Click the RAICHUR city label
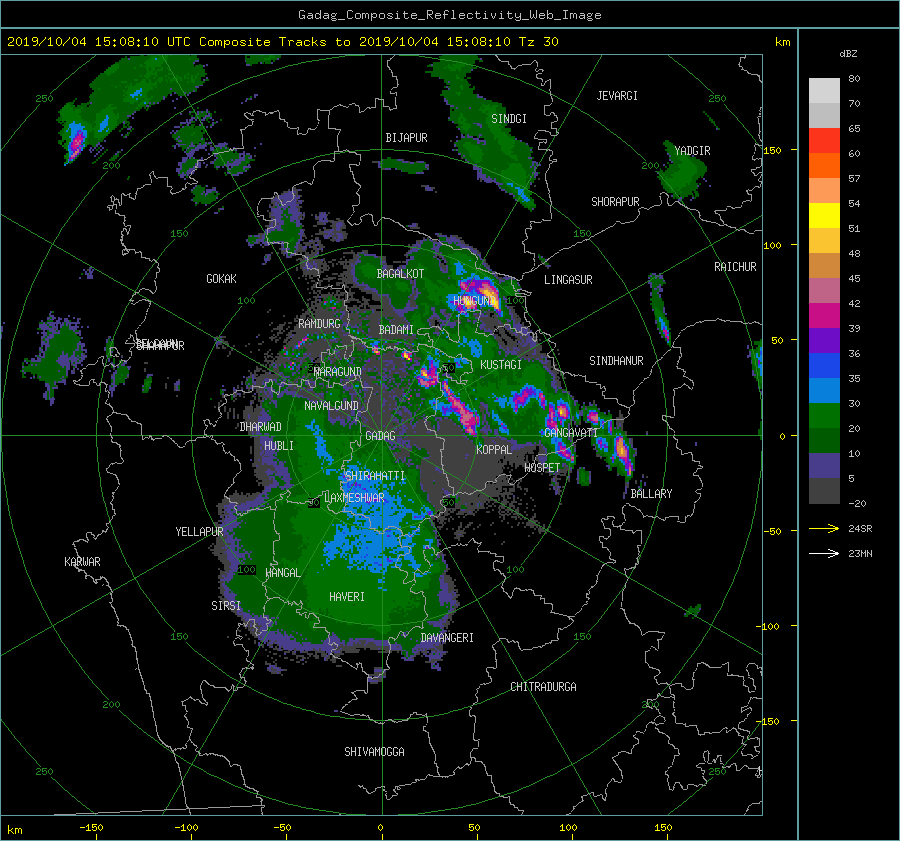Screen dimensions: 900x841 [x=735, y=267]
